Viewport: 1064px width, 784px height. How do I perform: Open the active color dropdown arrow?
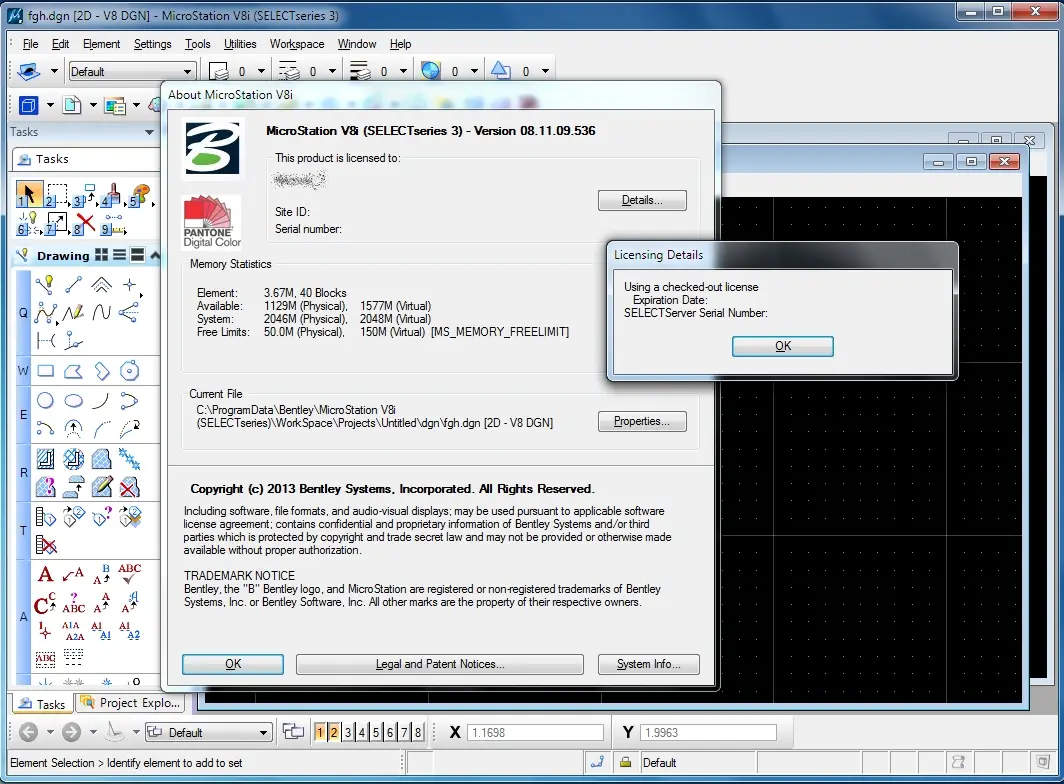coord(261,71)
